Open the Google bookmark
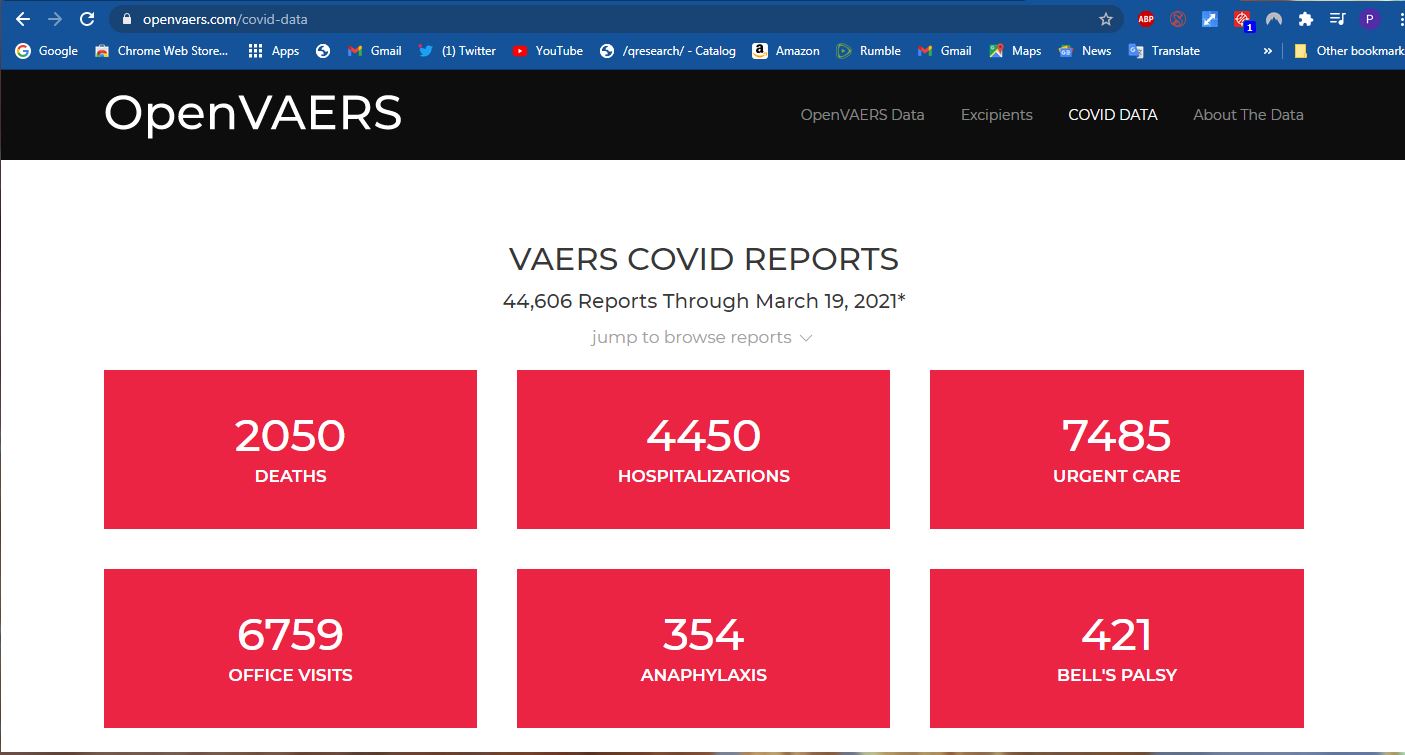The width and height of the screenshot is (1405, 755). (46, 51)
